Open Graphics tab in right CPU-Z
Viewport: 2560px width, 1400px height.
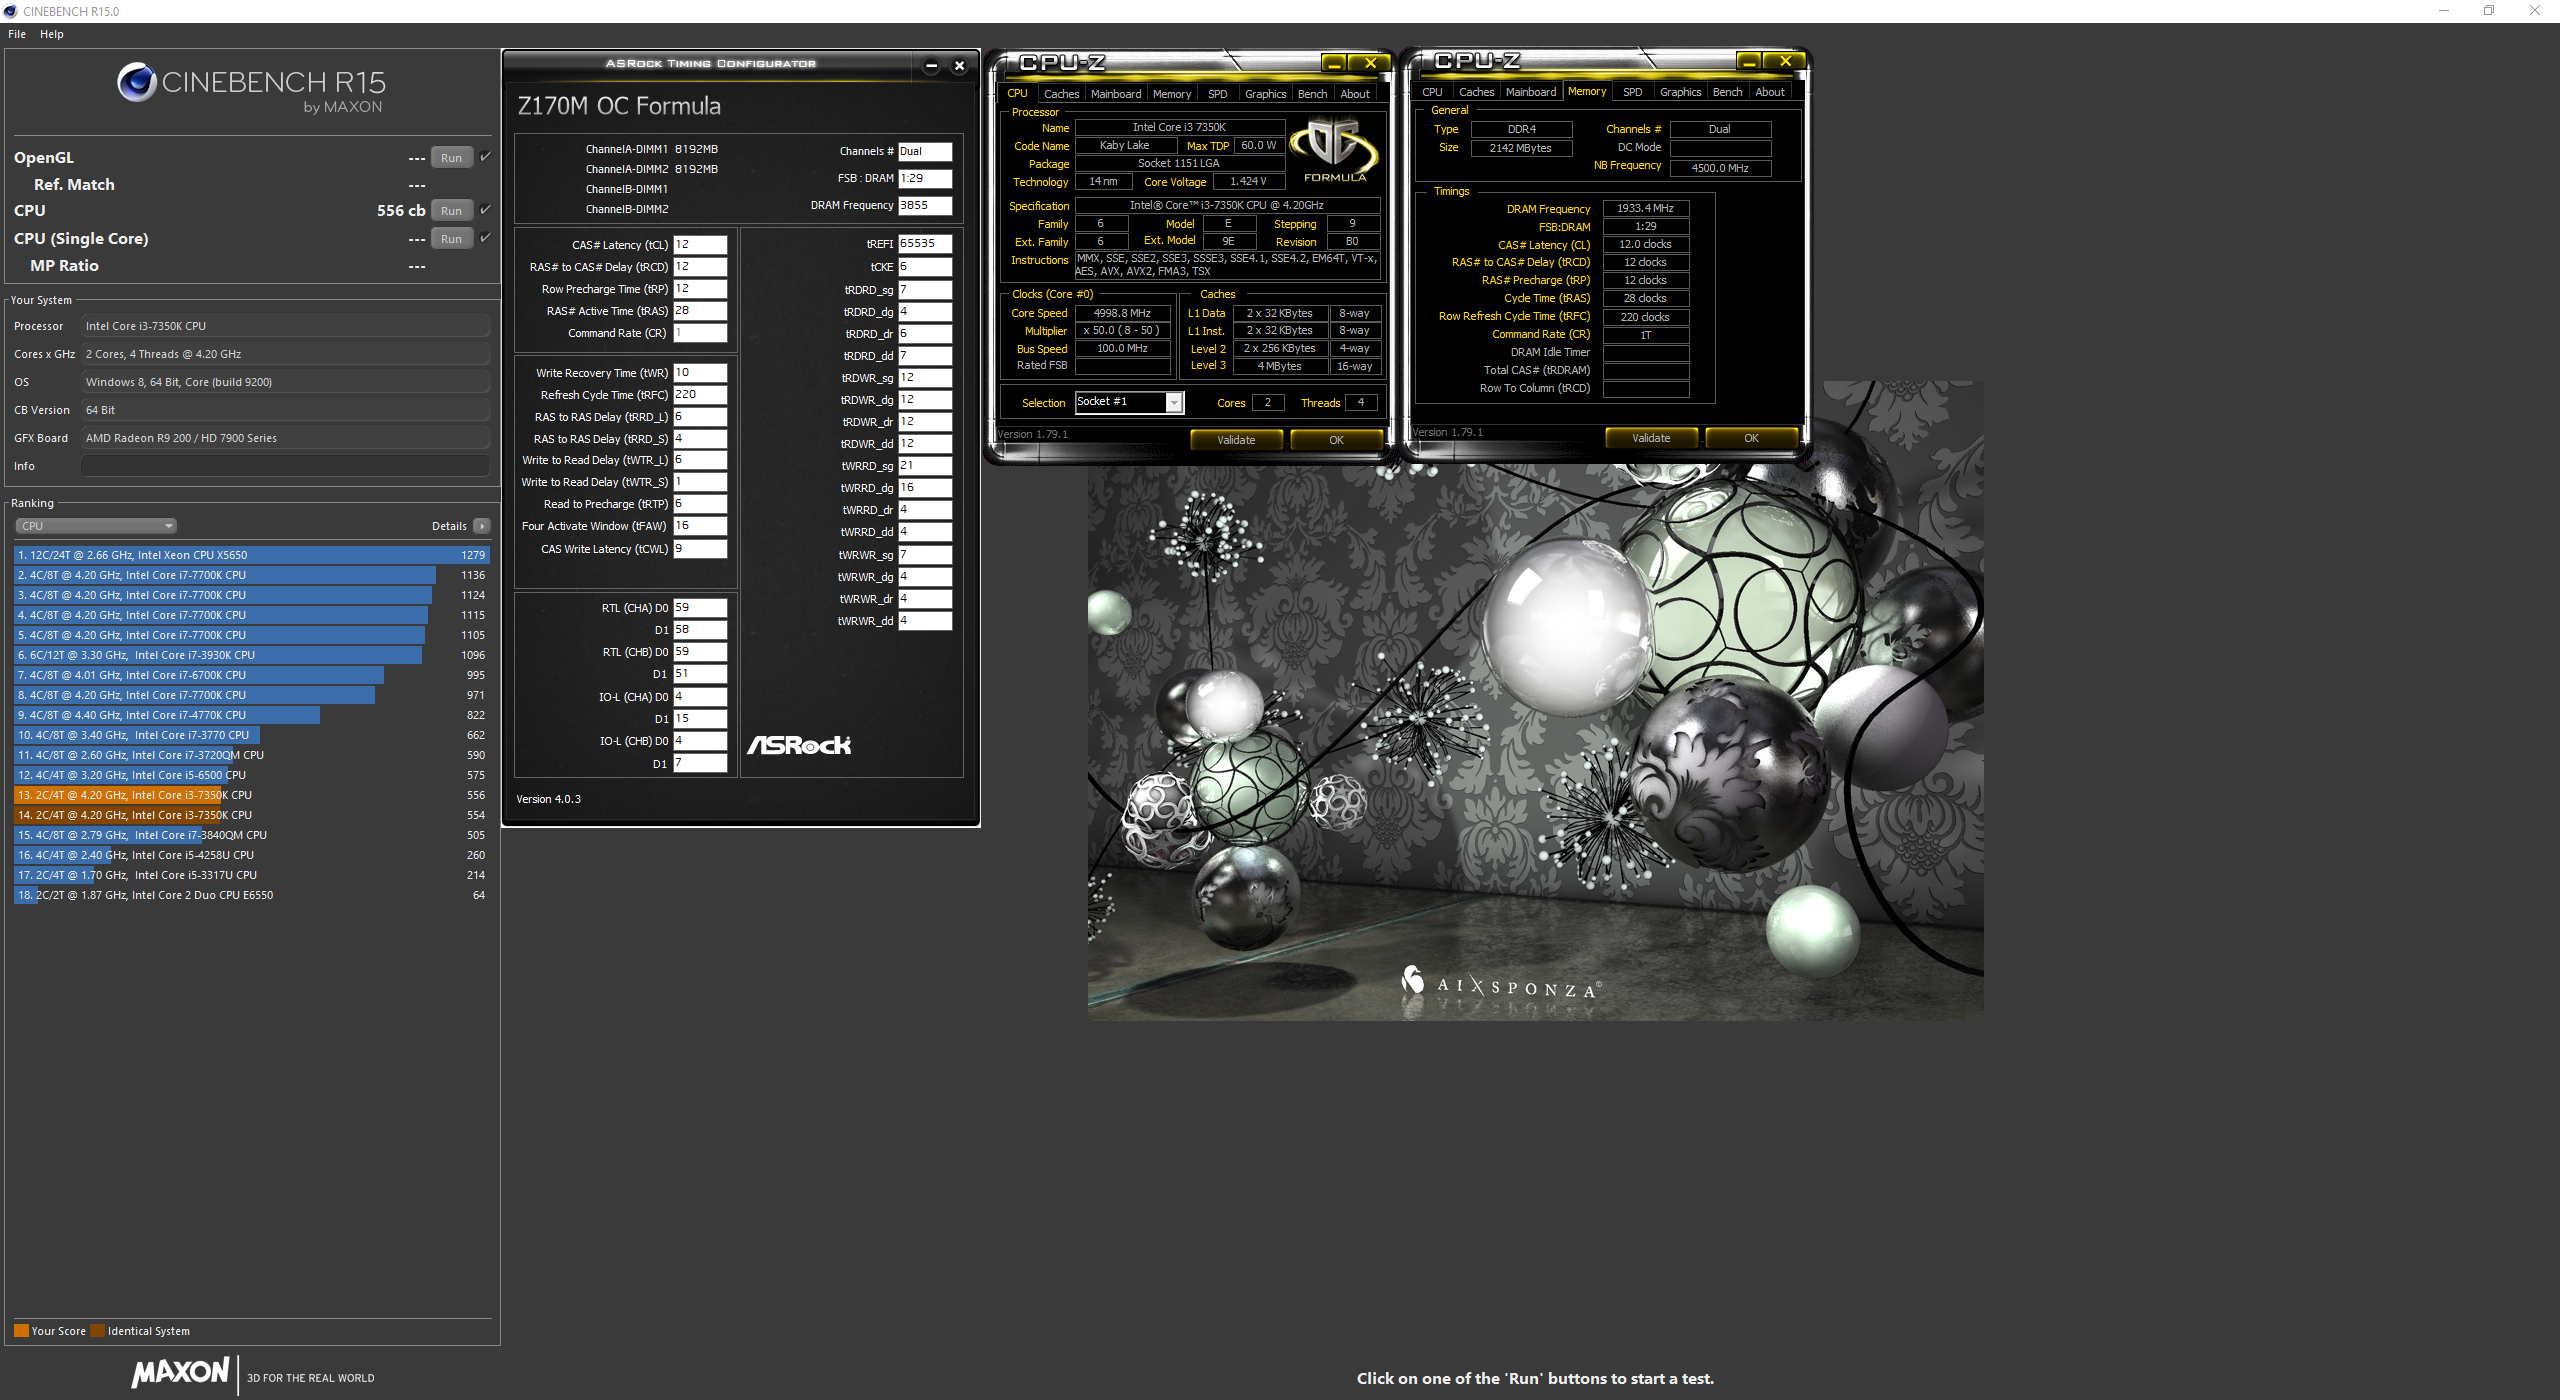click(x=1680, y=92)
